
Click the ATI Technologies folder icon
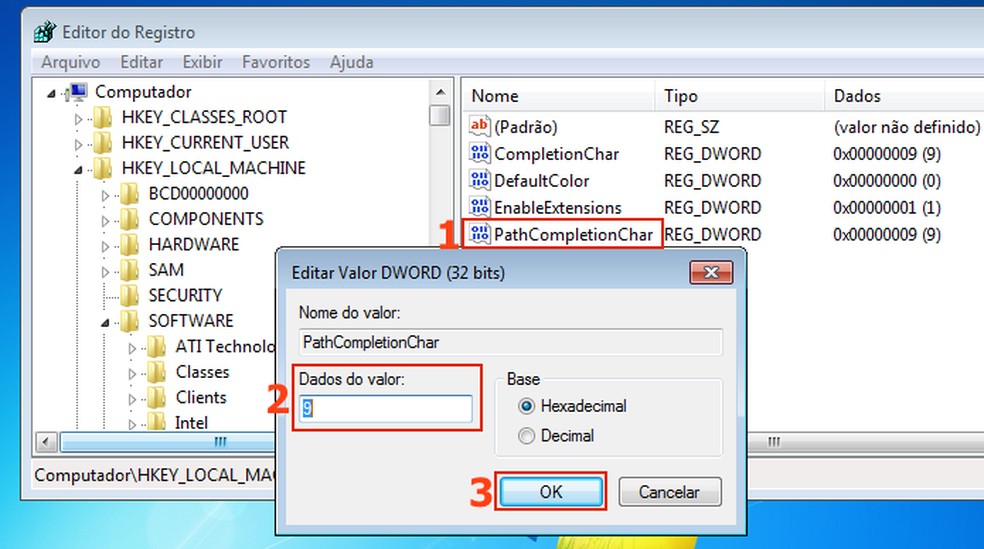point(156,346)
